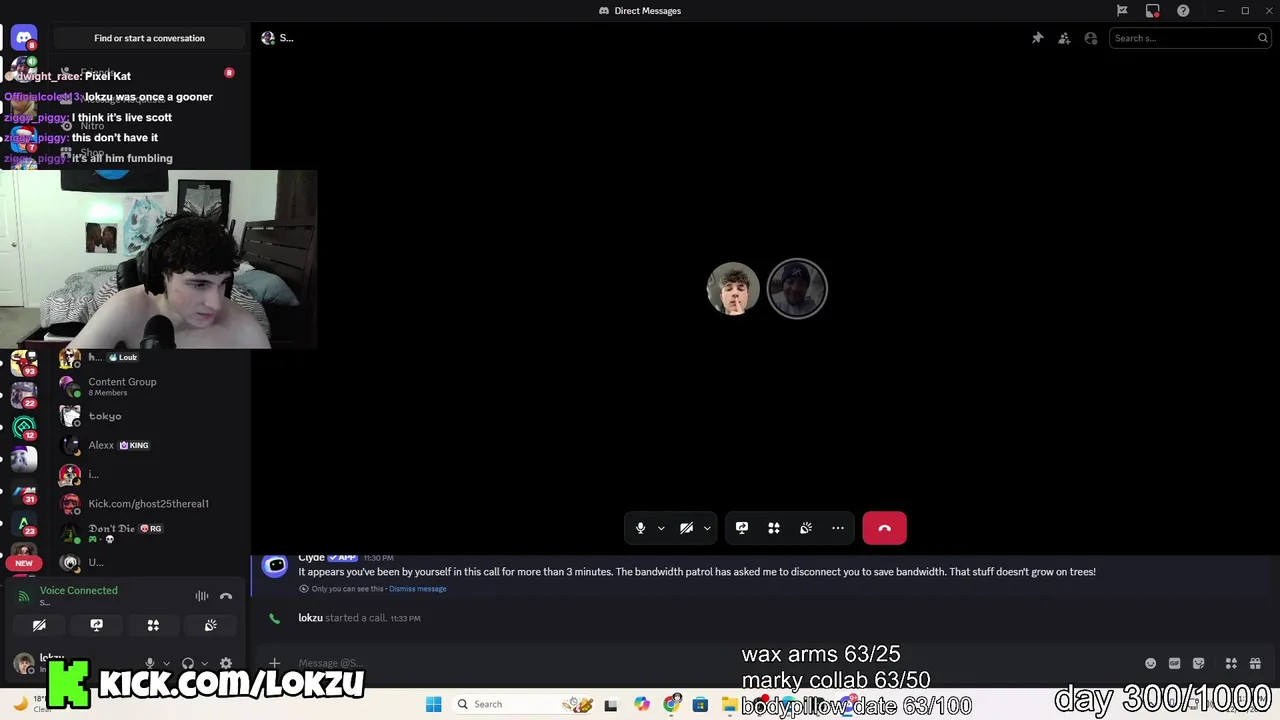Open Don't Die direct message
Viewport: 1280px width, 720px height.
150,533
